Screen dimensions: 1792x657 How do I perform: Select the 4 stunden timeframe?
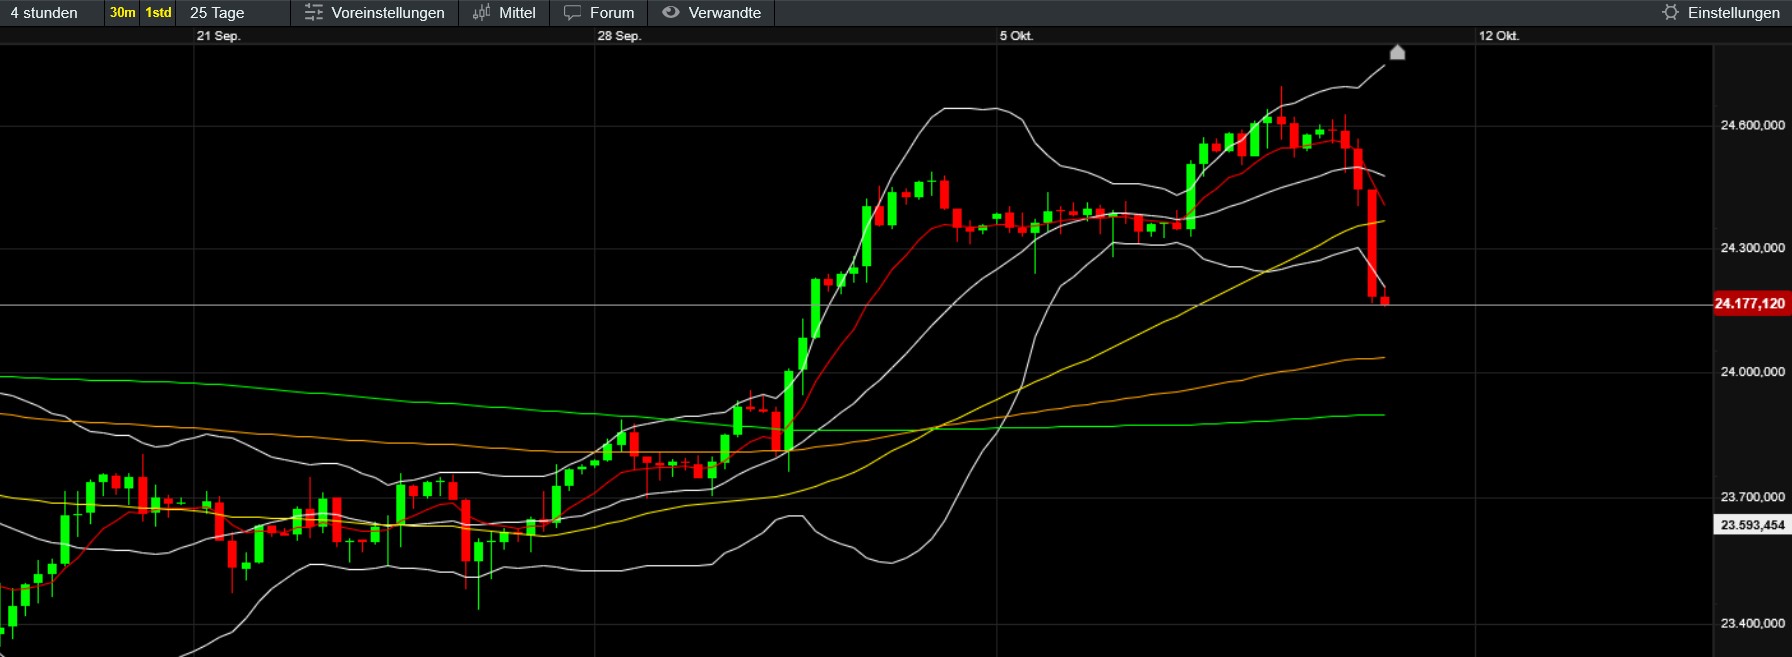pos(44,13)
